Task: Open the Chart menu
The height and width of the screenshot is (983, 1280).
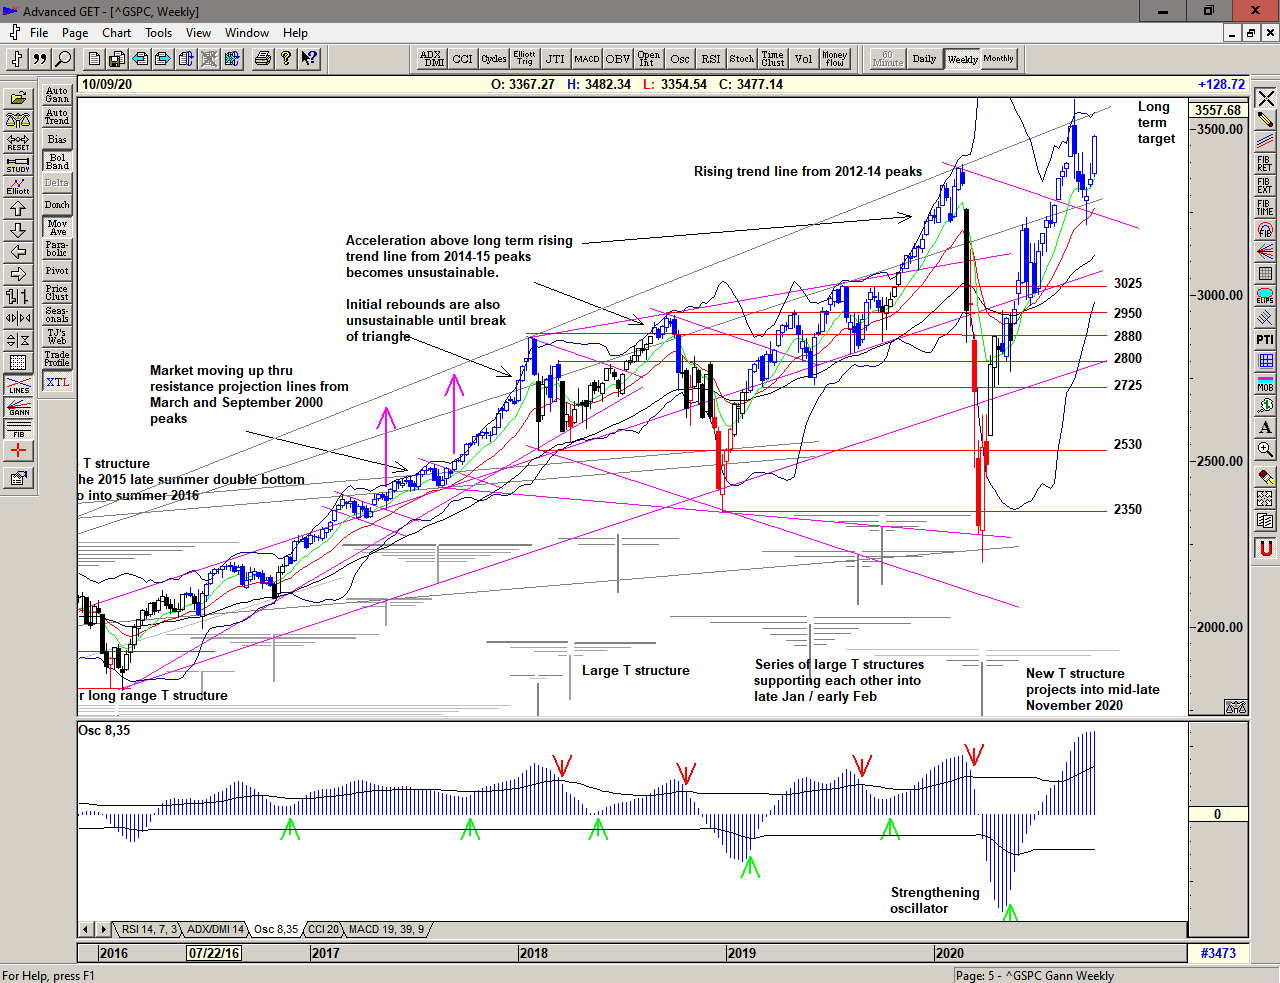Action: click(x=116, y=33)
